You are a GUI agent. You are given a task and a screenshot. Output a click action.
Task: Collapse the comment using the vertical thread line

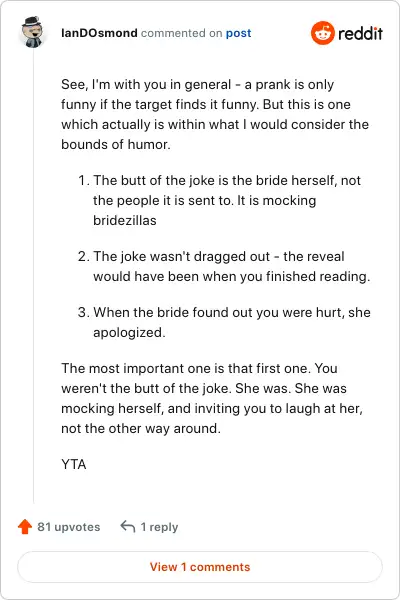[x=33, y=276]
